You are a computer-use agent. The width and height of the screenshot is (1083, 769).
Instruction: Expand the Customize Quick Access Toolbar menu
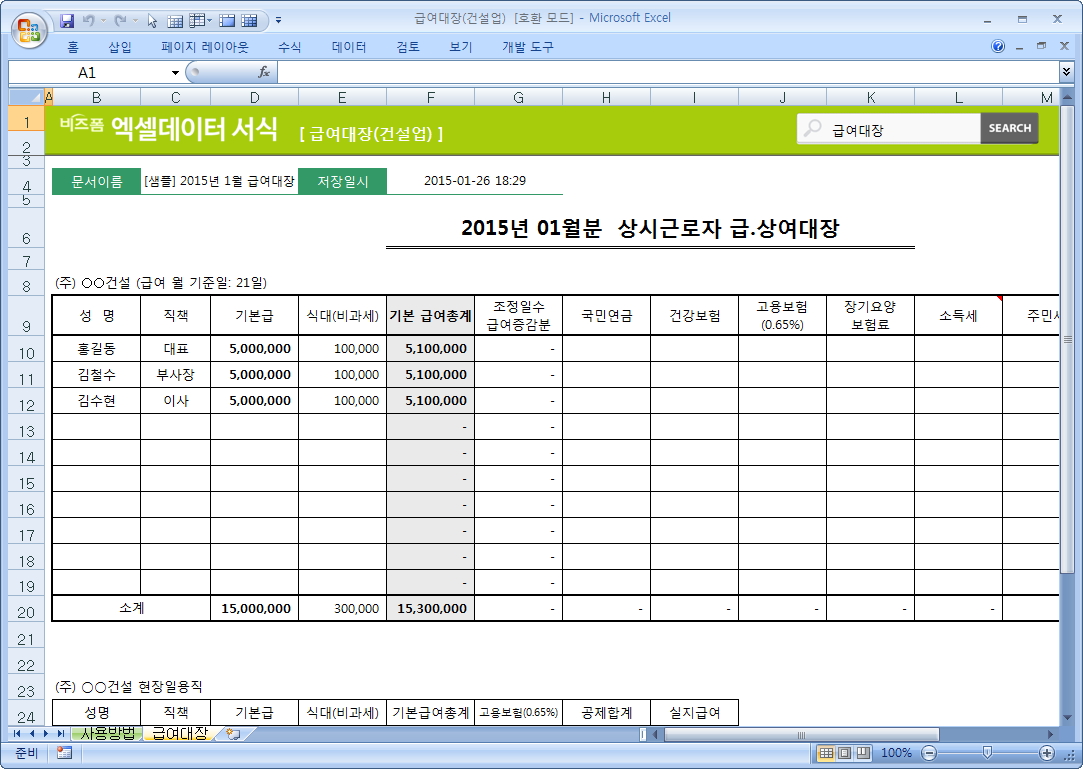[x=278, y=20]
